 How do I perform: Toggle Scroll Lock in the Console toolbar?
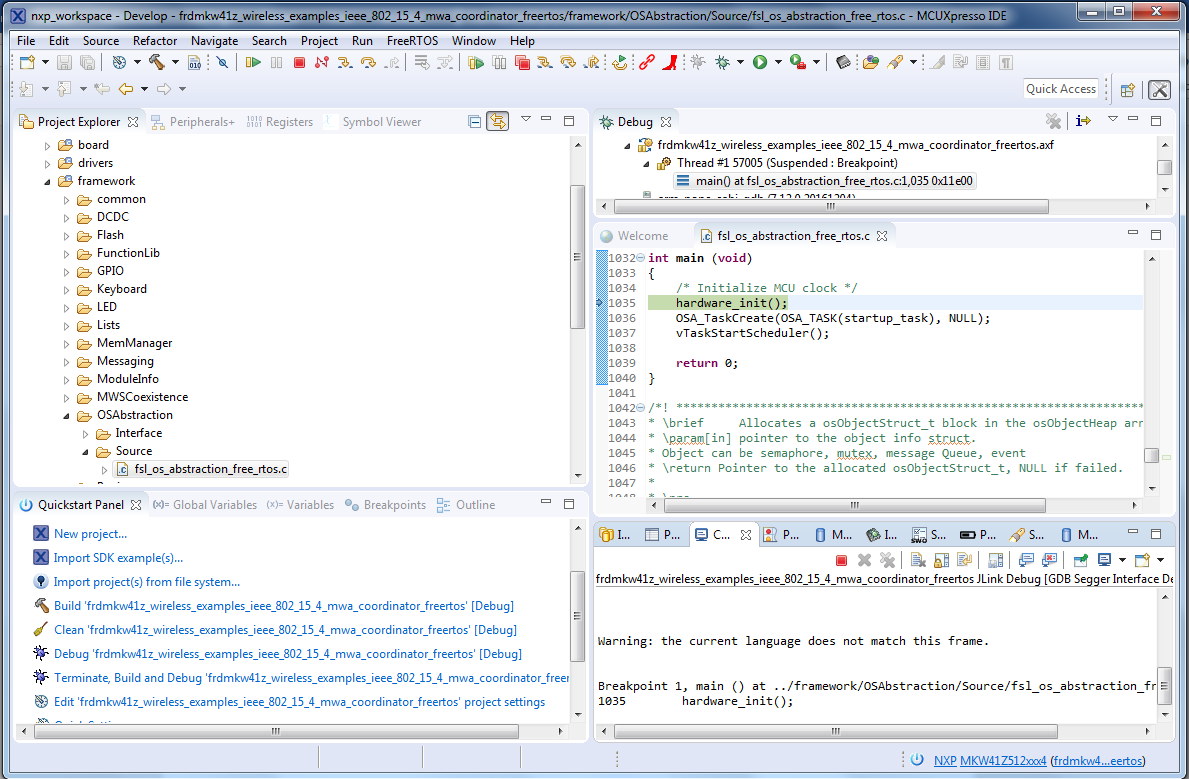pos(940,560)
